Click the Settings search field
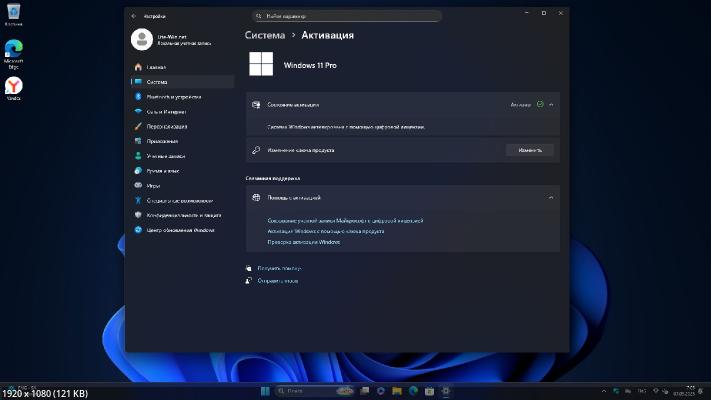Screen dimensions: 711x400 [347, 16]
